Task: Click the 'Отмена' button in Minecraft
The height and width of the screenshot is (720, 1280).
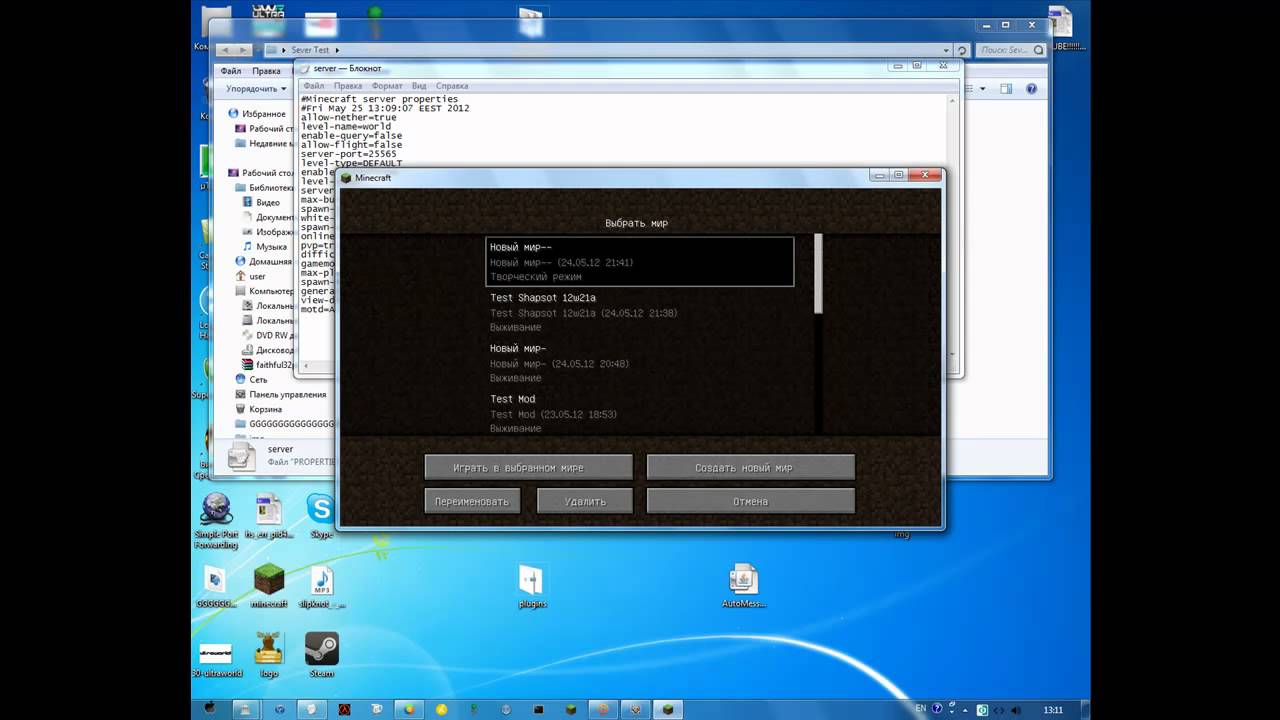Action: [x=750, y=501]
